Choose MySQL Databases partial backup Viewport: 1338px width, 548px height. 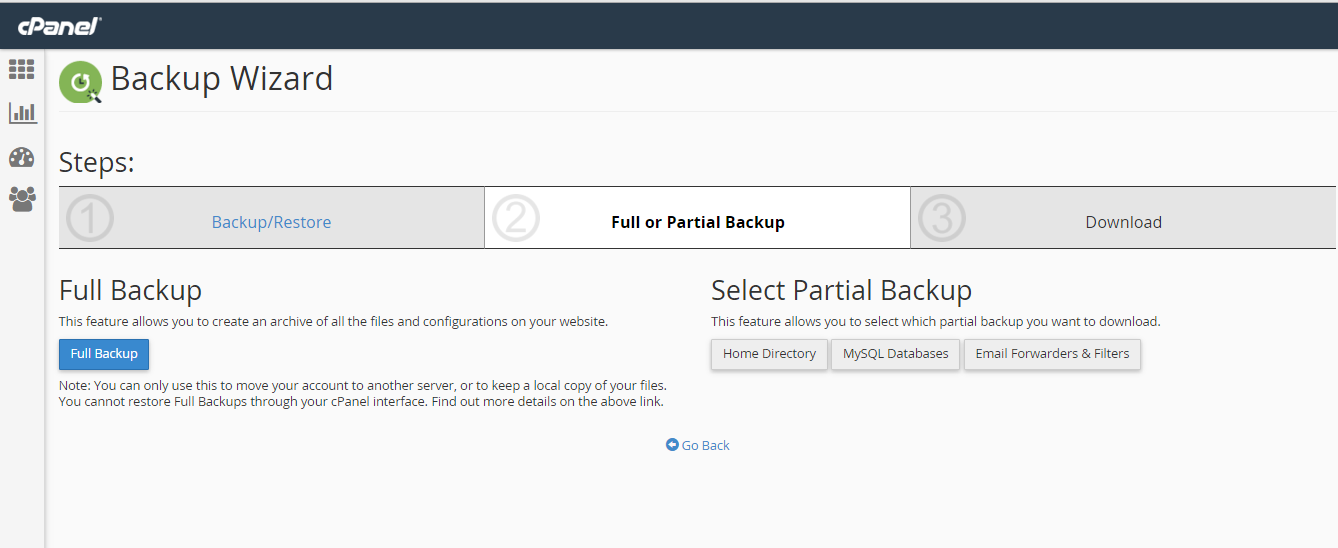coord(896,354)
